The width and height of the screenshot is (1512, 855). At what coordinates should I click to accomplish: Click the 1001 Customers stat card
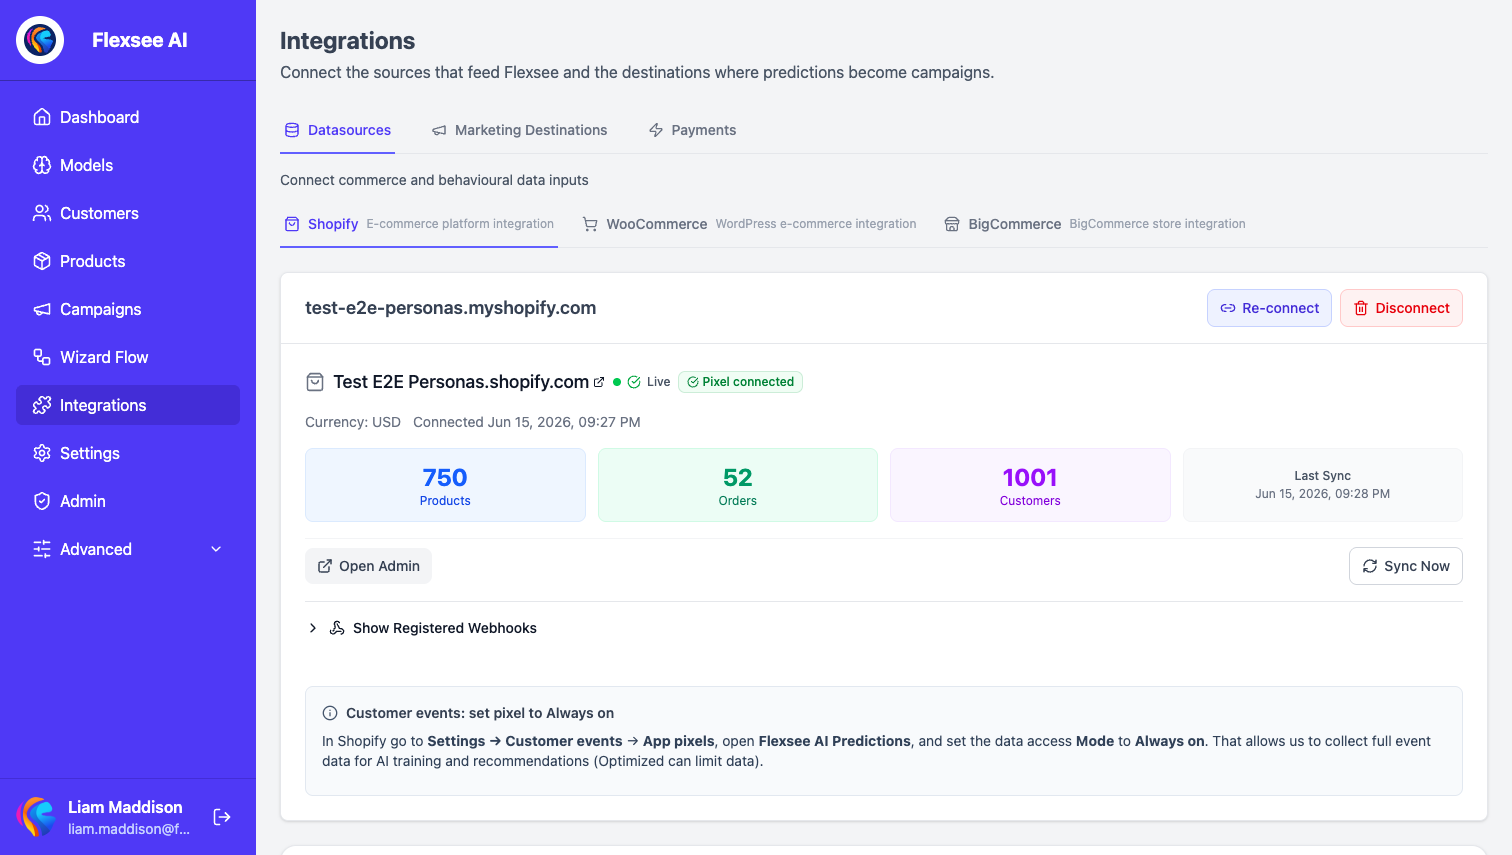[x=1030, y=485]
